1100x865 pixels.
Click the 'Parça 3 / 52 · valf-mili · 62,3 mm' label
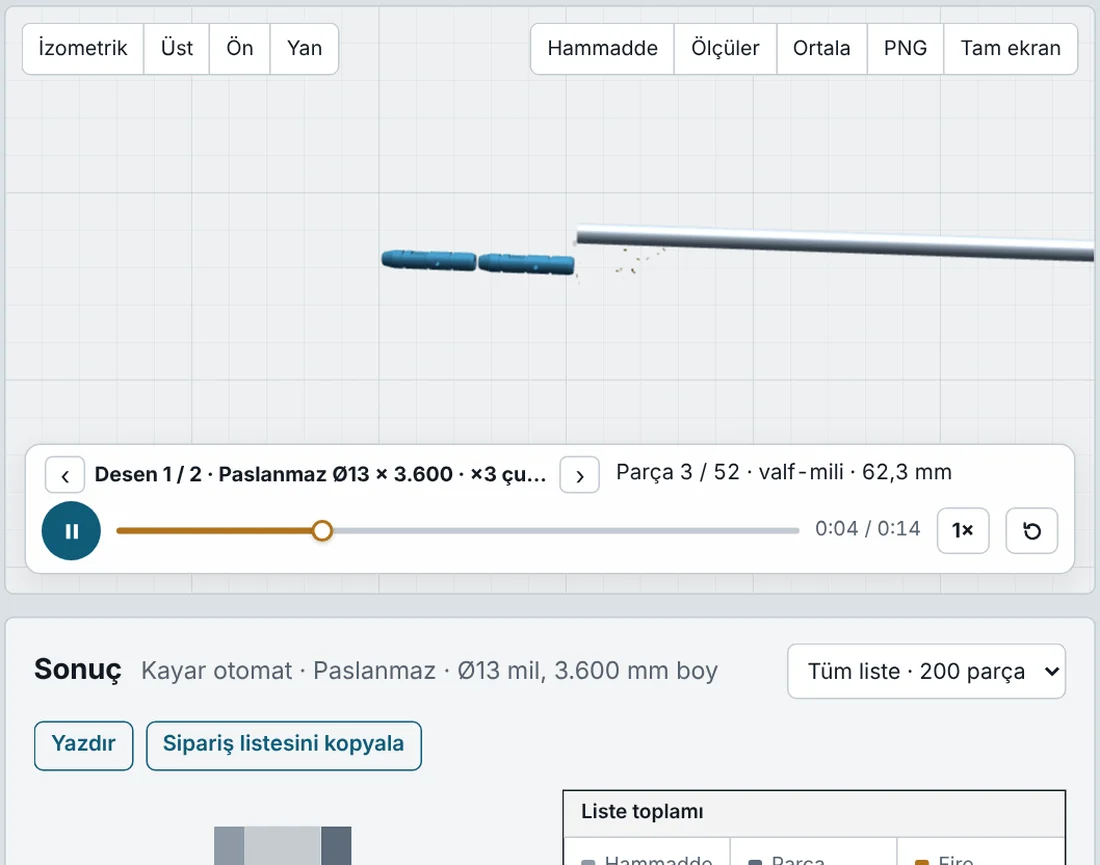tap(784, 473)
